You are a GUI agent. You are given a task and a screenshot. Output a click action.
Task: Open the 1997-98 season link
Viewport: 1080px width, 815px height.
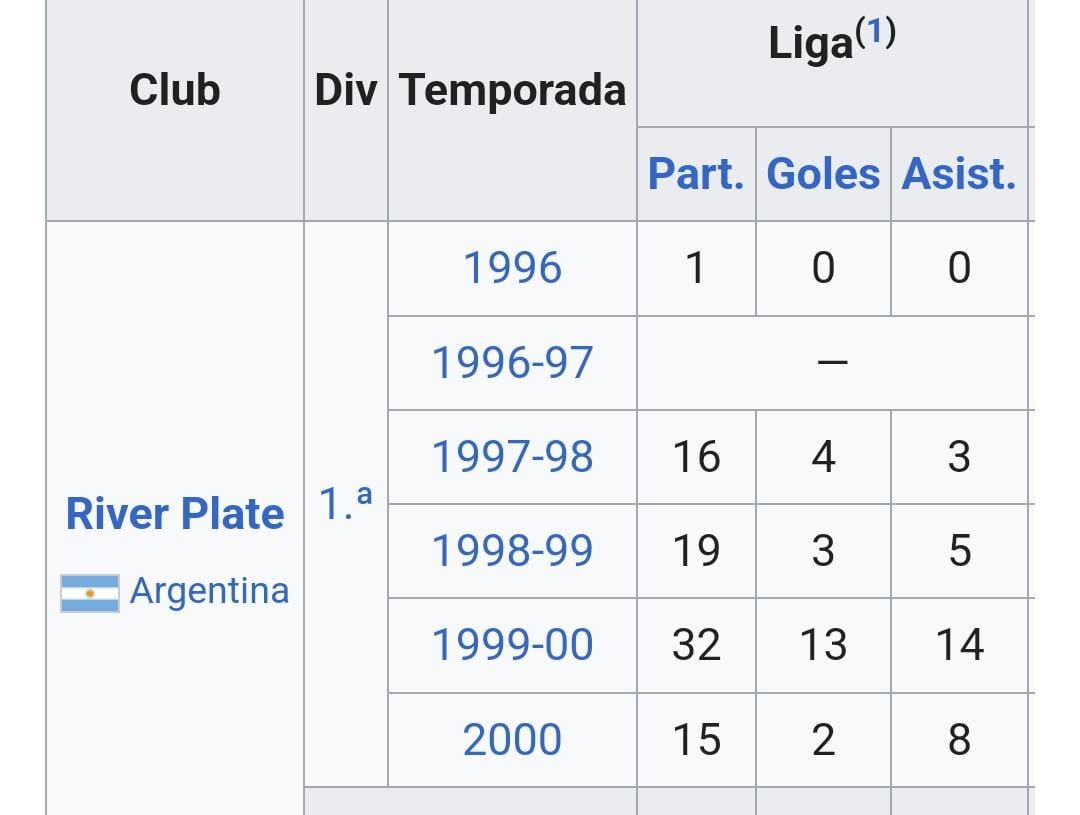coord(512,457)
